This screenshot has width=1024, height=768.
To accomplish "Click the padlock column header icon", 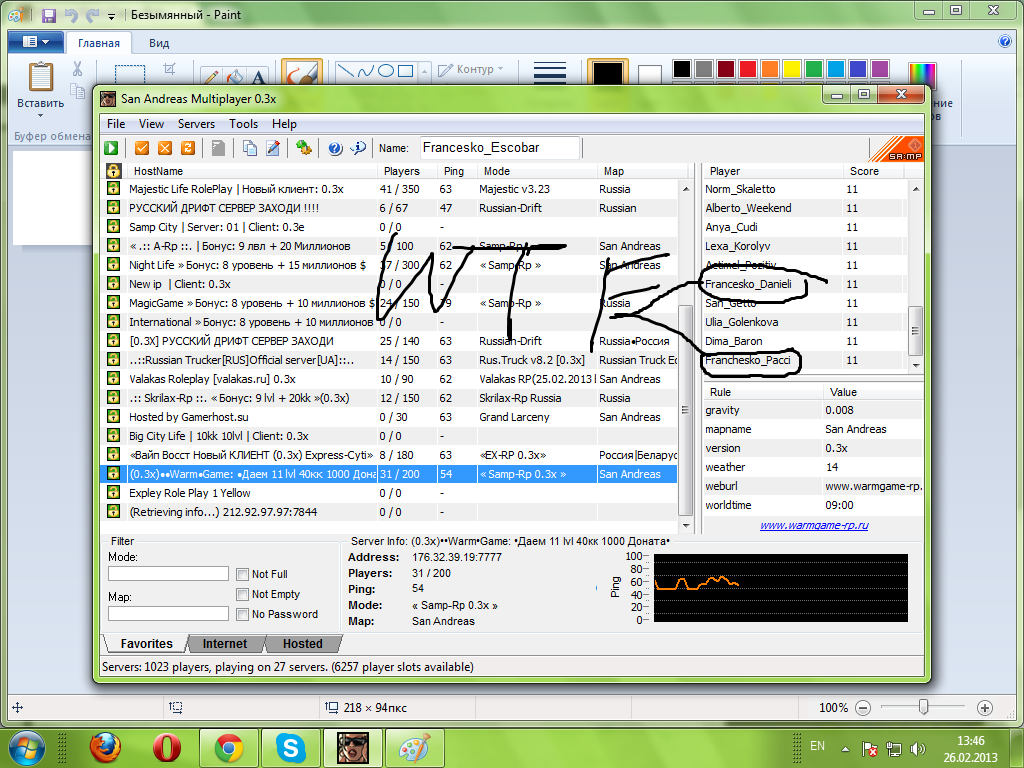I will 114,171.
